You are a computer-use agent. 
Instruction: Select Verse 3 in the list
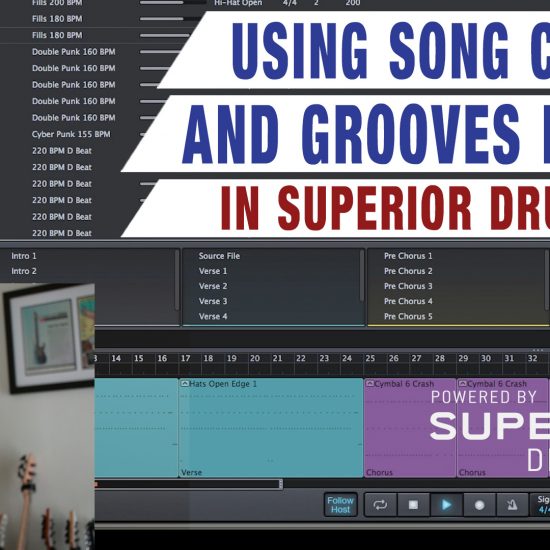(213, 301)
